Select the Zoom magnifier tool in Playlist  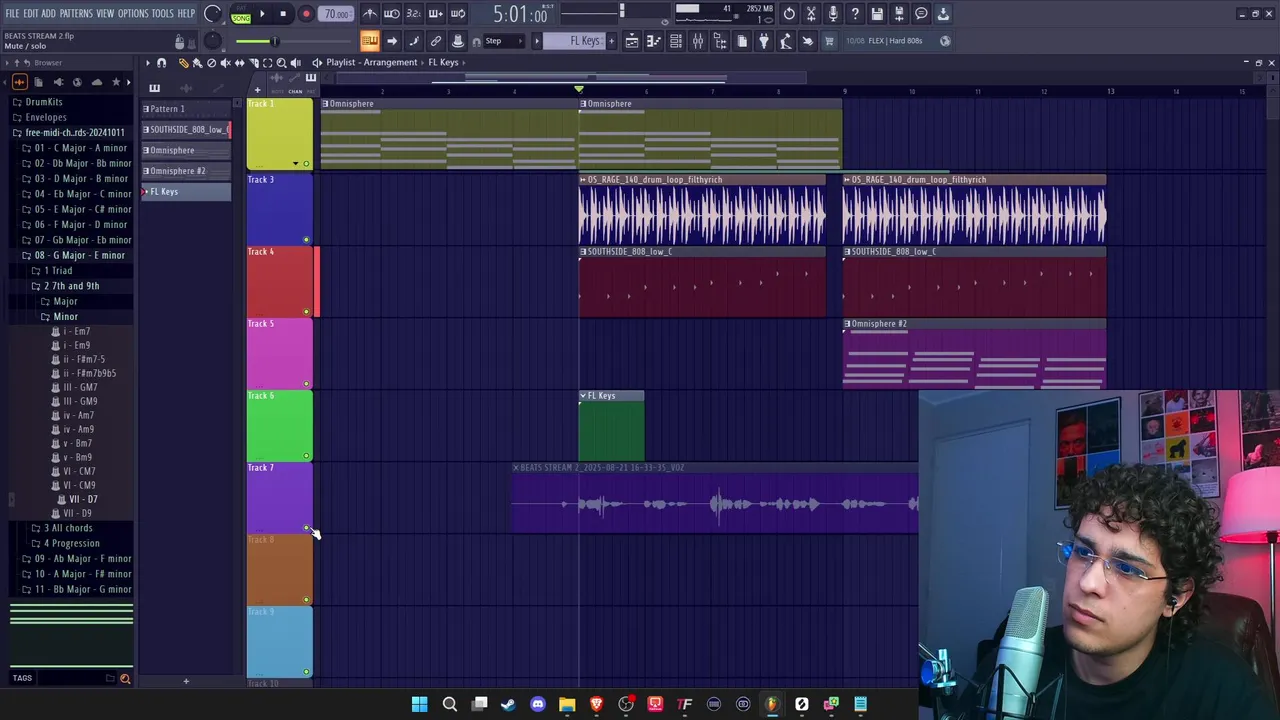click(x=282, y=63)
